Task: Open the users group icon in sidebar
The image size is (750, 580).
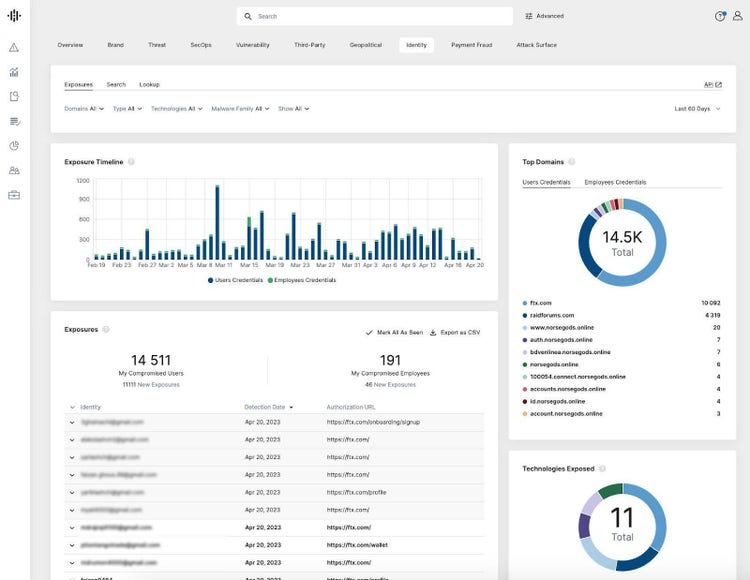Action: pos(14,171)
